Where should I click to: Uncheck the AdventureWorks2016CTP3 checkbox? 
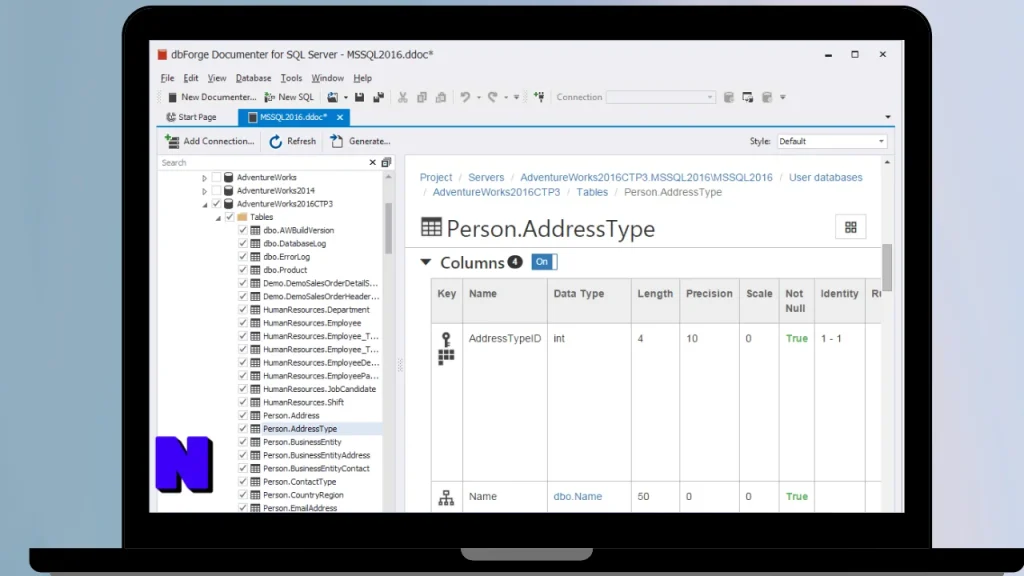tap(216, 204)
